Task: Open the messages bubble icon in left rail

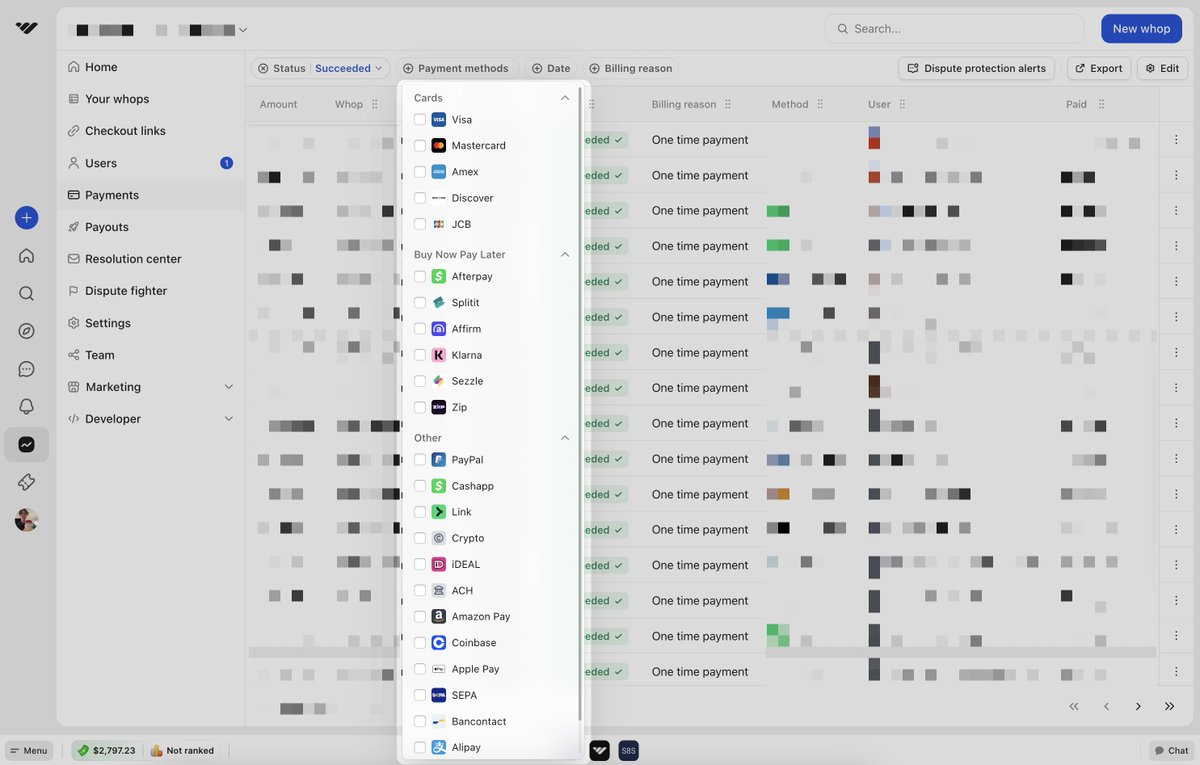Action: [x=27, y=369]
